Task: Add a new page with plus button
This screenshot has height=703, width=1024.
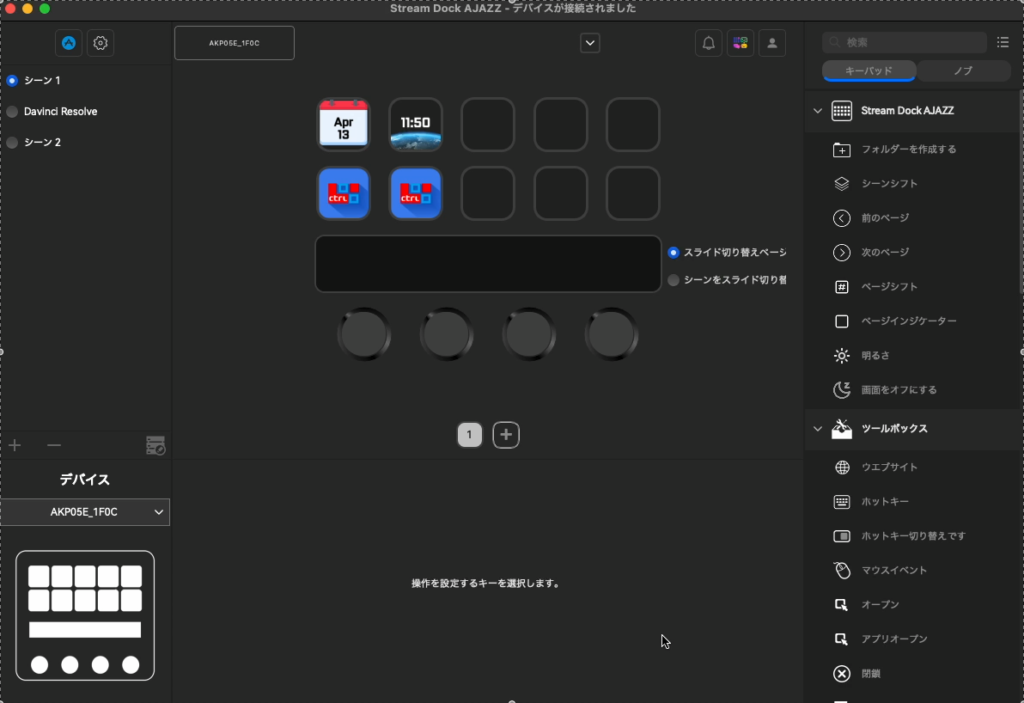Action: pos(506,435)
